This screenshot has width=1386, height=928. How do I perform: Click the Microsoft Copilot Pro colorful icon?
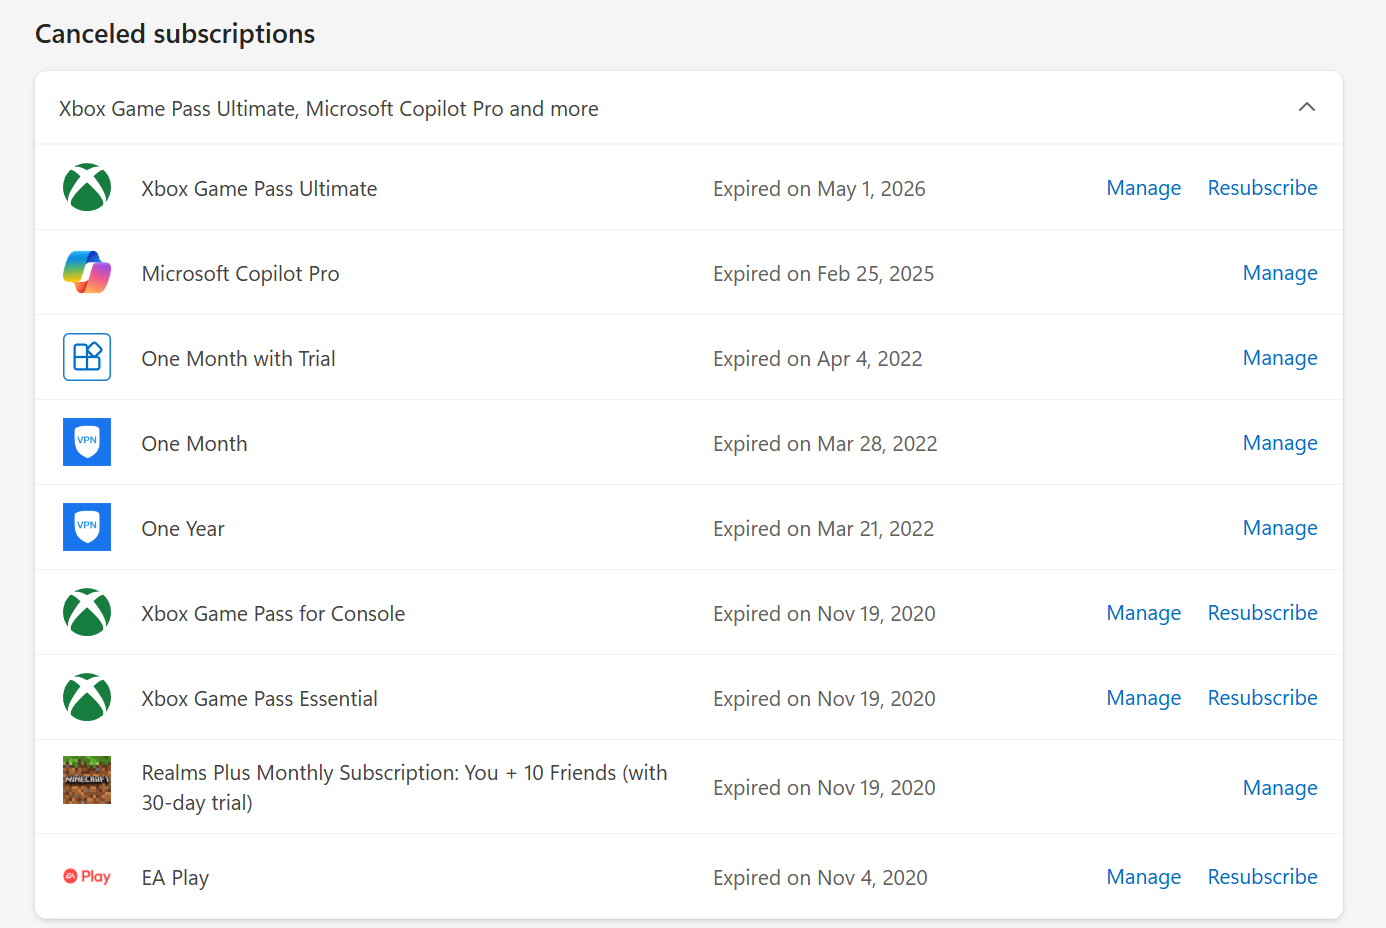(87, 272)
